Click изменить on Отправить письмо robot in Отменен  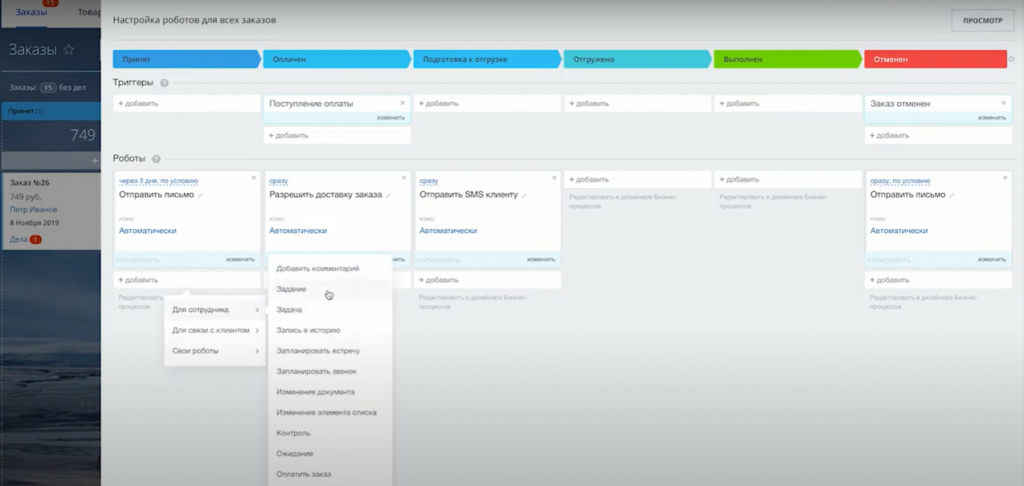click(991, 259)
